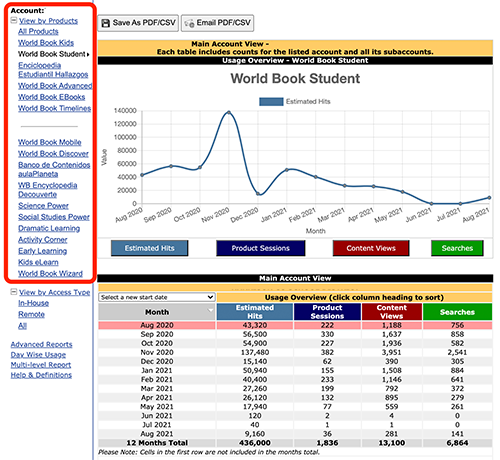This screenshot has height=460, width=500.
Task: Show Searches chart
Action: tap(457, 248)
